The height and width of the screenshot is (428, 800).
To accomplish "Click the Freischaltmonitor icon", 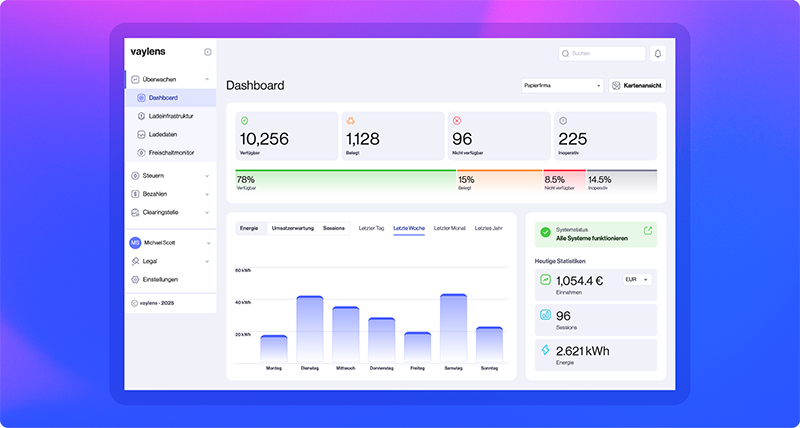I will tap(141, 153).
